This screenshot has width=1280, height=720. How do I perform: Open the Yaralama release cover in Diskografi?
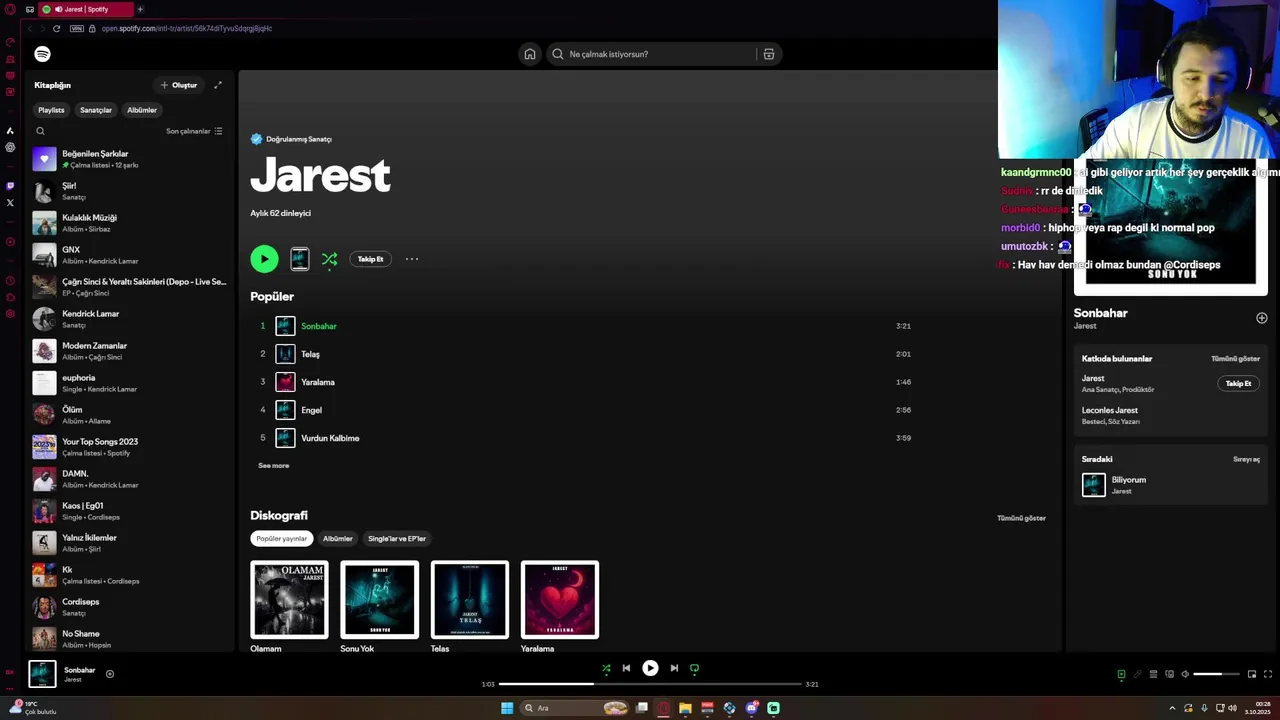tap(560, 600)
